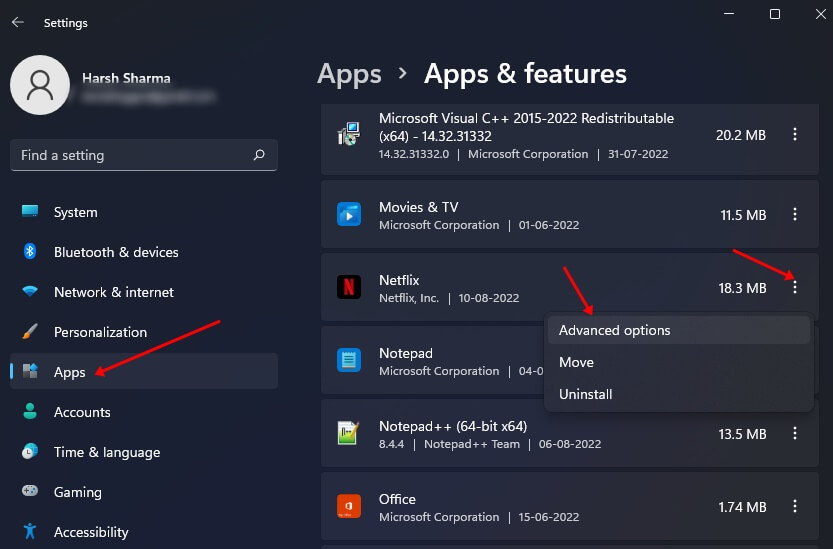Click the Office app icon

click(x=348, y=506)
